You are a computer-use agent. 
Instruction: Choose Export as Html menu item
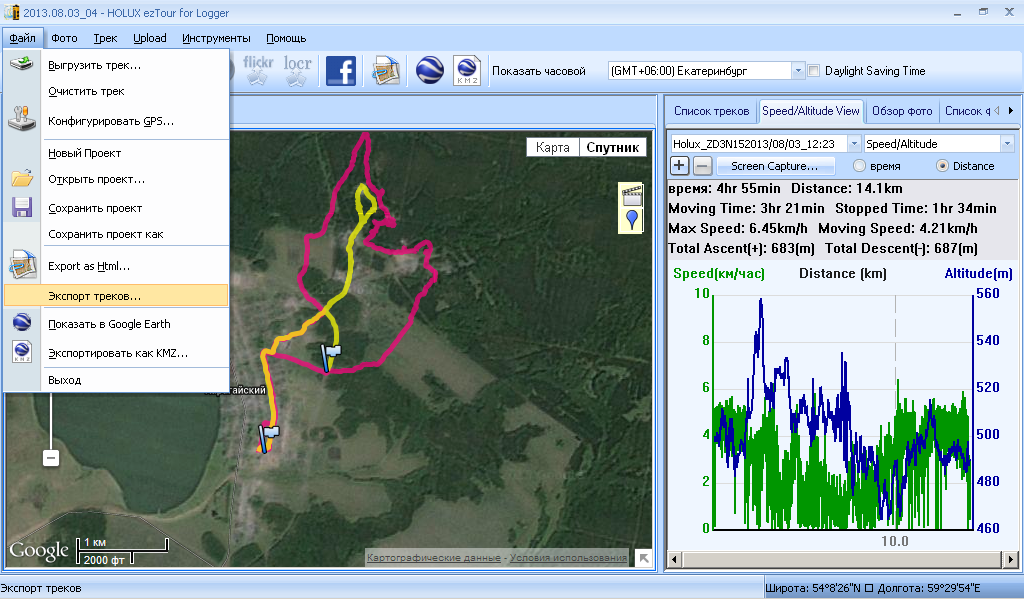[116, 266]
